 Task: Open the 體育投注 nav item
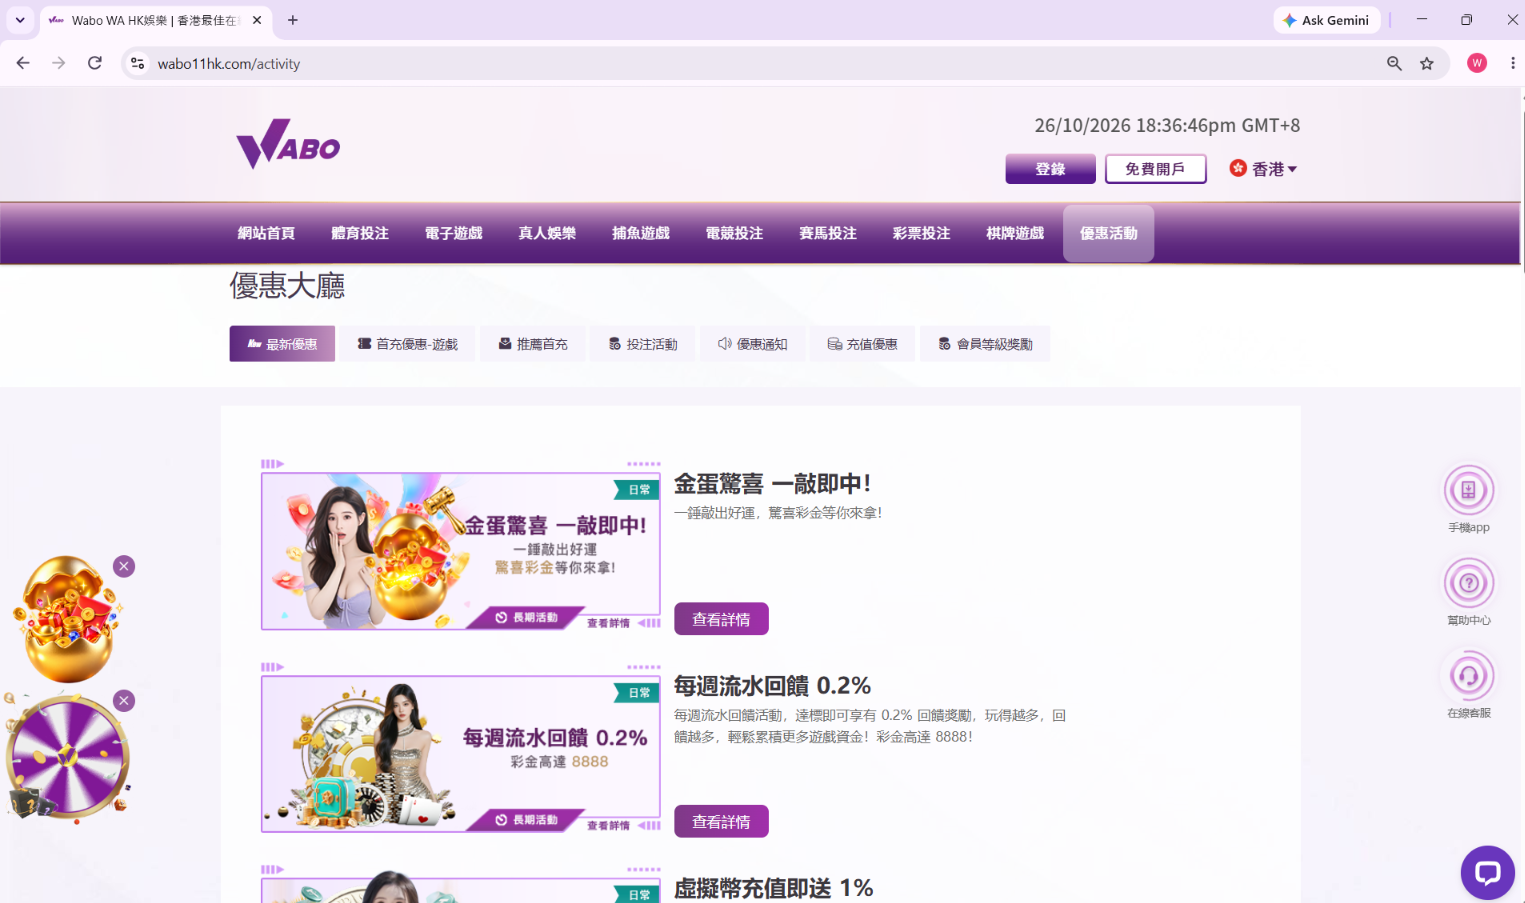(360, 233)
